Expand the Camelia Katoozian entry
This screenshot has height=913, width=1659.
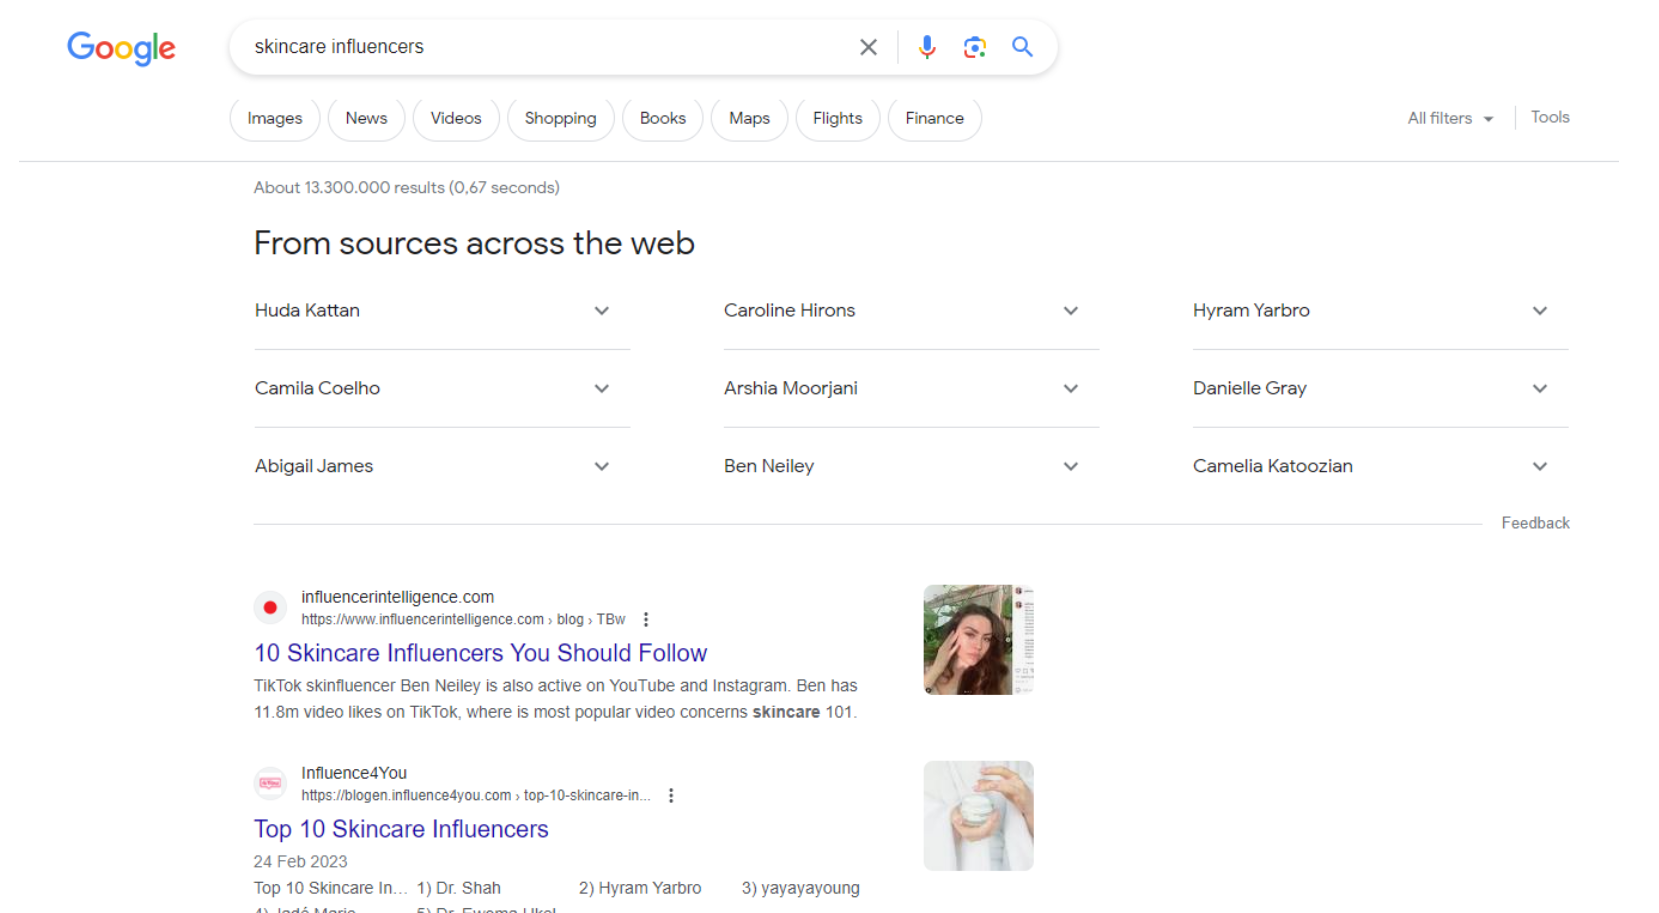(1380, 467)
